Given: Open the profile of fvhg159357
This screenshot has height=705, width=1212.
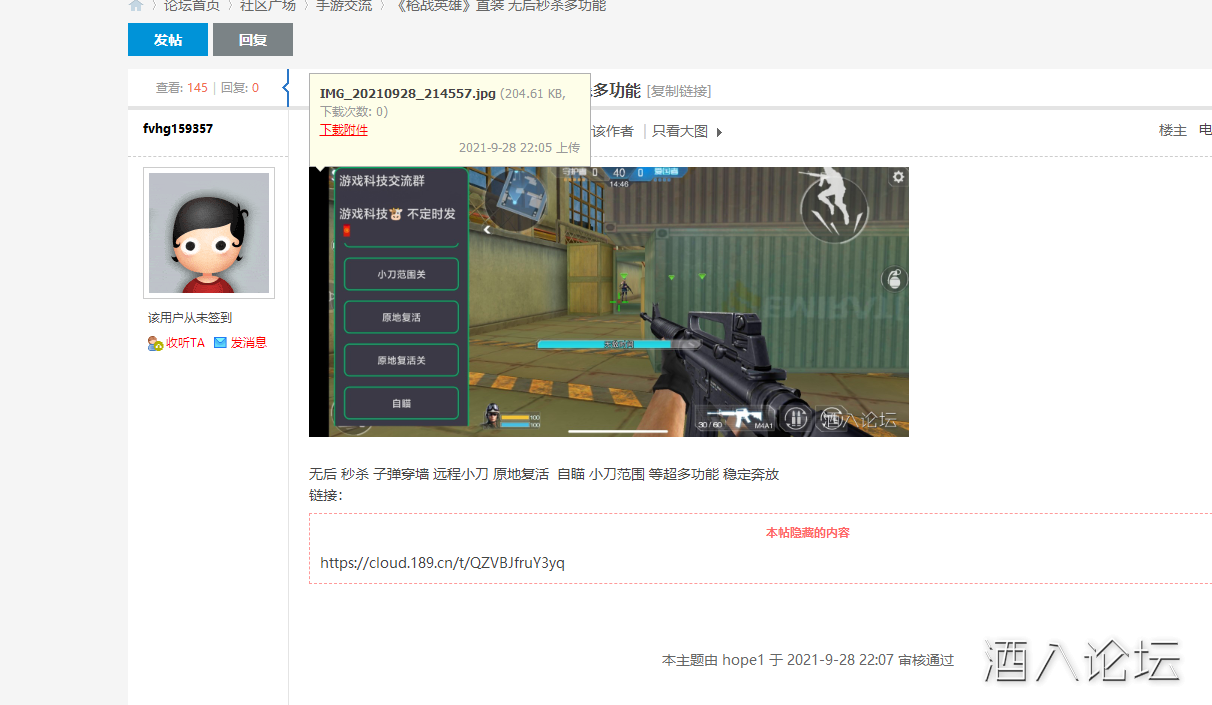Looking at the screenshot, I should pos(178,129).
